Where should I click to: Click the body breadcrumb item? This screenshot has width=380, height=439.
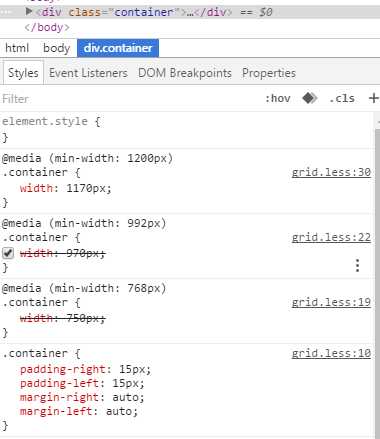click(x=56, y=48)
